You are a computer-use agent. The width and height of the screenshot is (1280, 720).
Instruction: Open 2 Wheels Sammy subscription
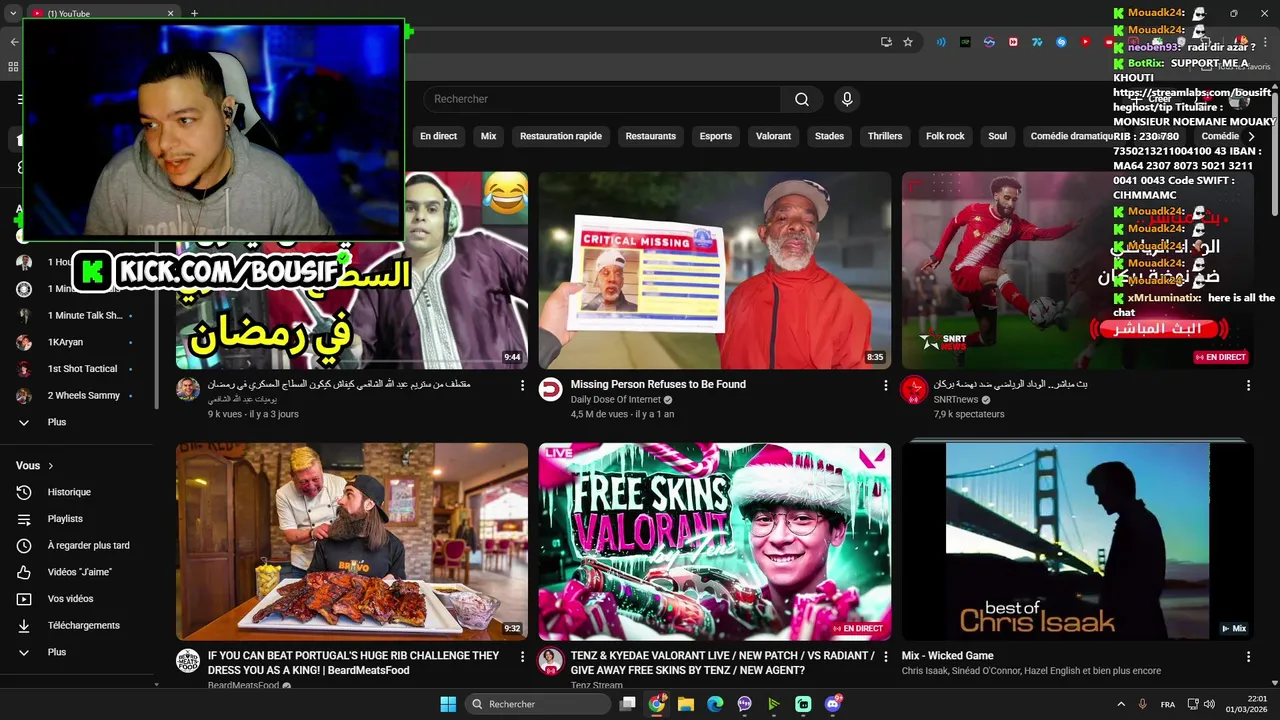pyautogui.click(x=82, y=395)
